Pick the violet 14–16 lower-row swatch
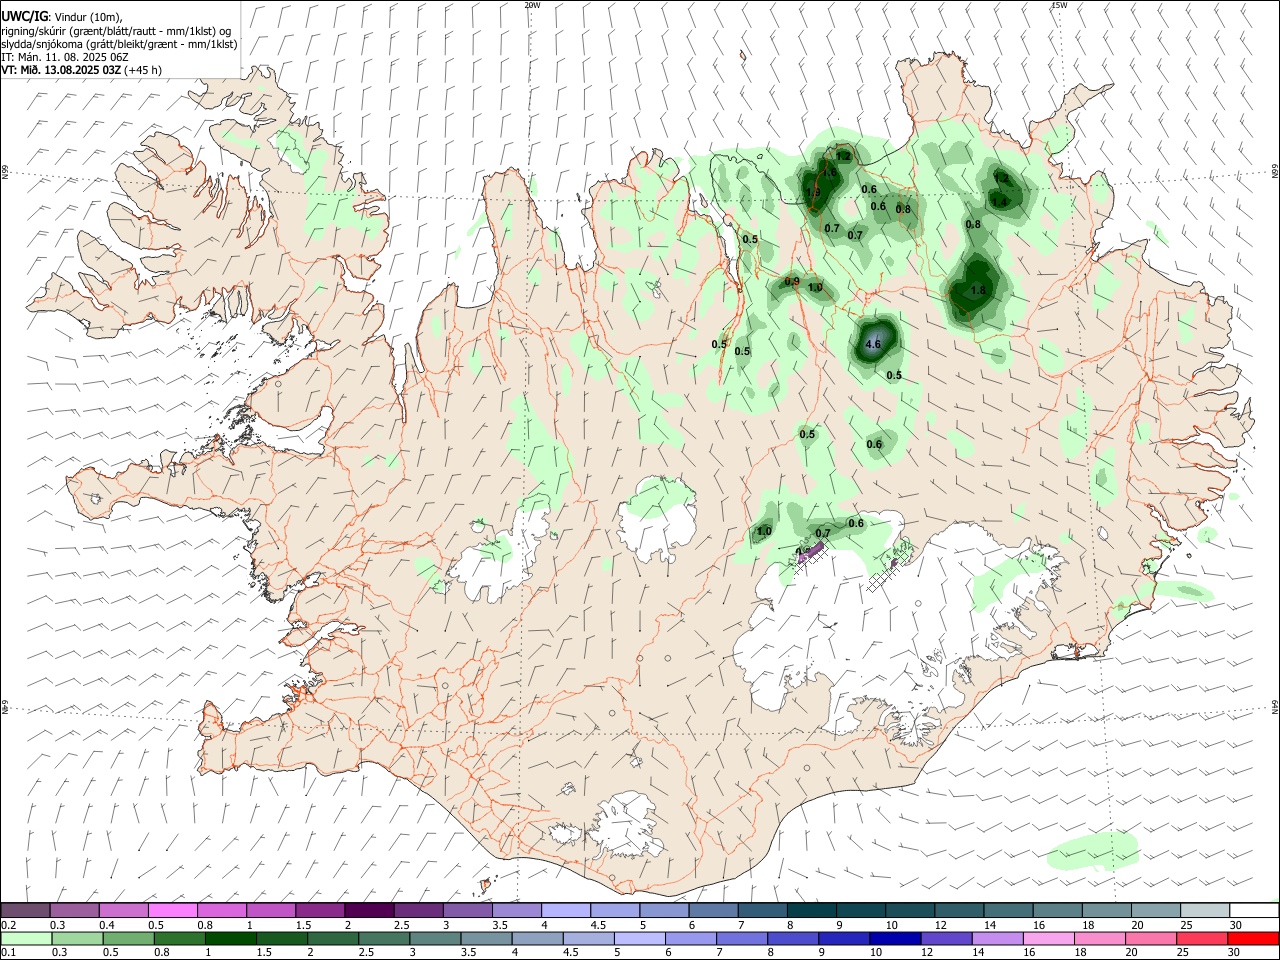This screenshot has width=1280, height=960. pos(996,938)
